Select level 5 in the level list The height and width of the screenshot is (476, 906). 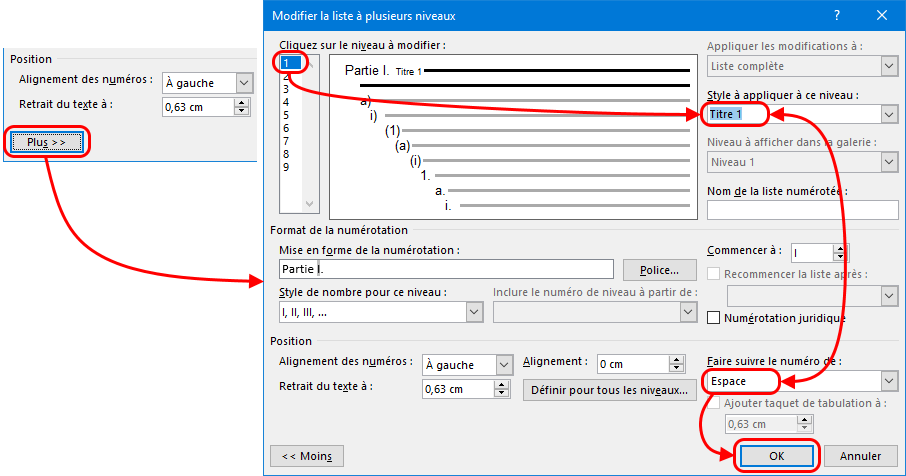286,115
